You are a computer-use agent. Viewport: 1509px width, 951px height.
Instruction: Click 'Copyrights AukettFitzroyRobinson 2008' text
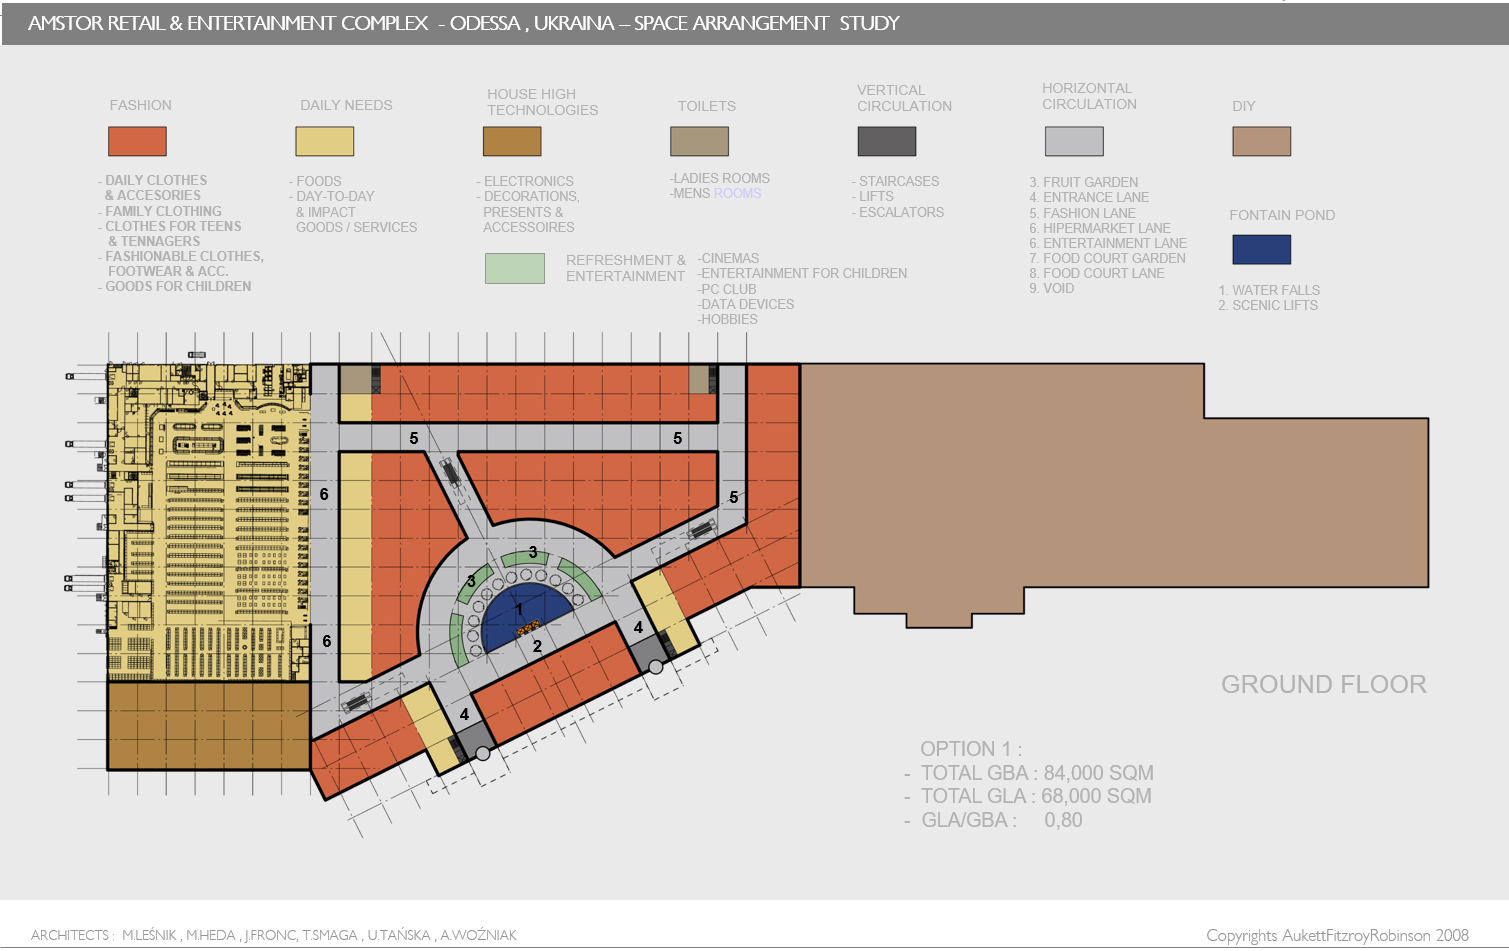1337,935
